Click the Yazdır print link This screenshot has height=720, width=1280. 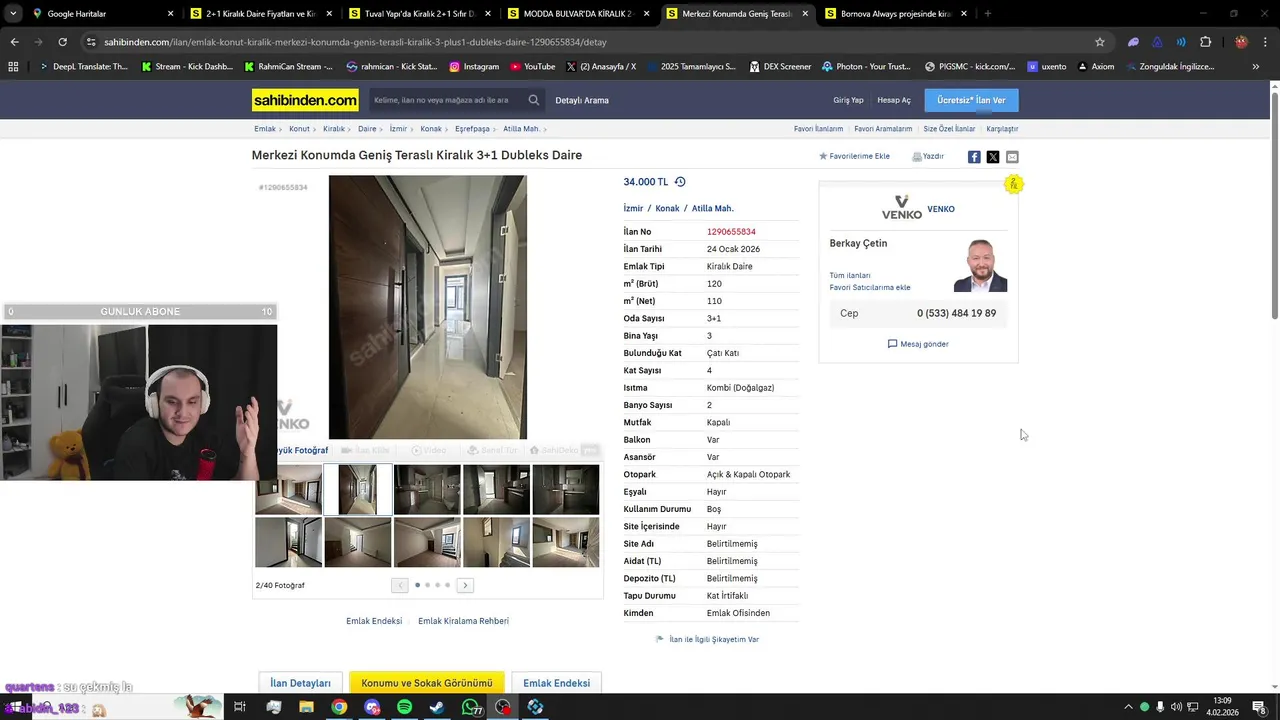[x=928, y=156]
